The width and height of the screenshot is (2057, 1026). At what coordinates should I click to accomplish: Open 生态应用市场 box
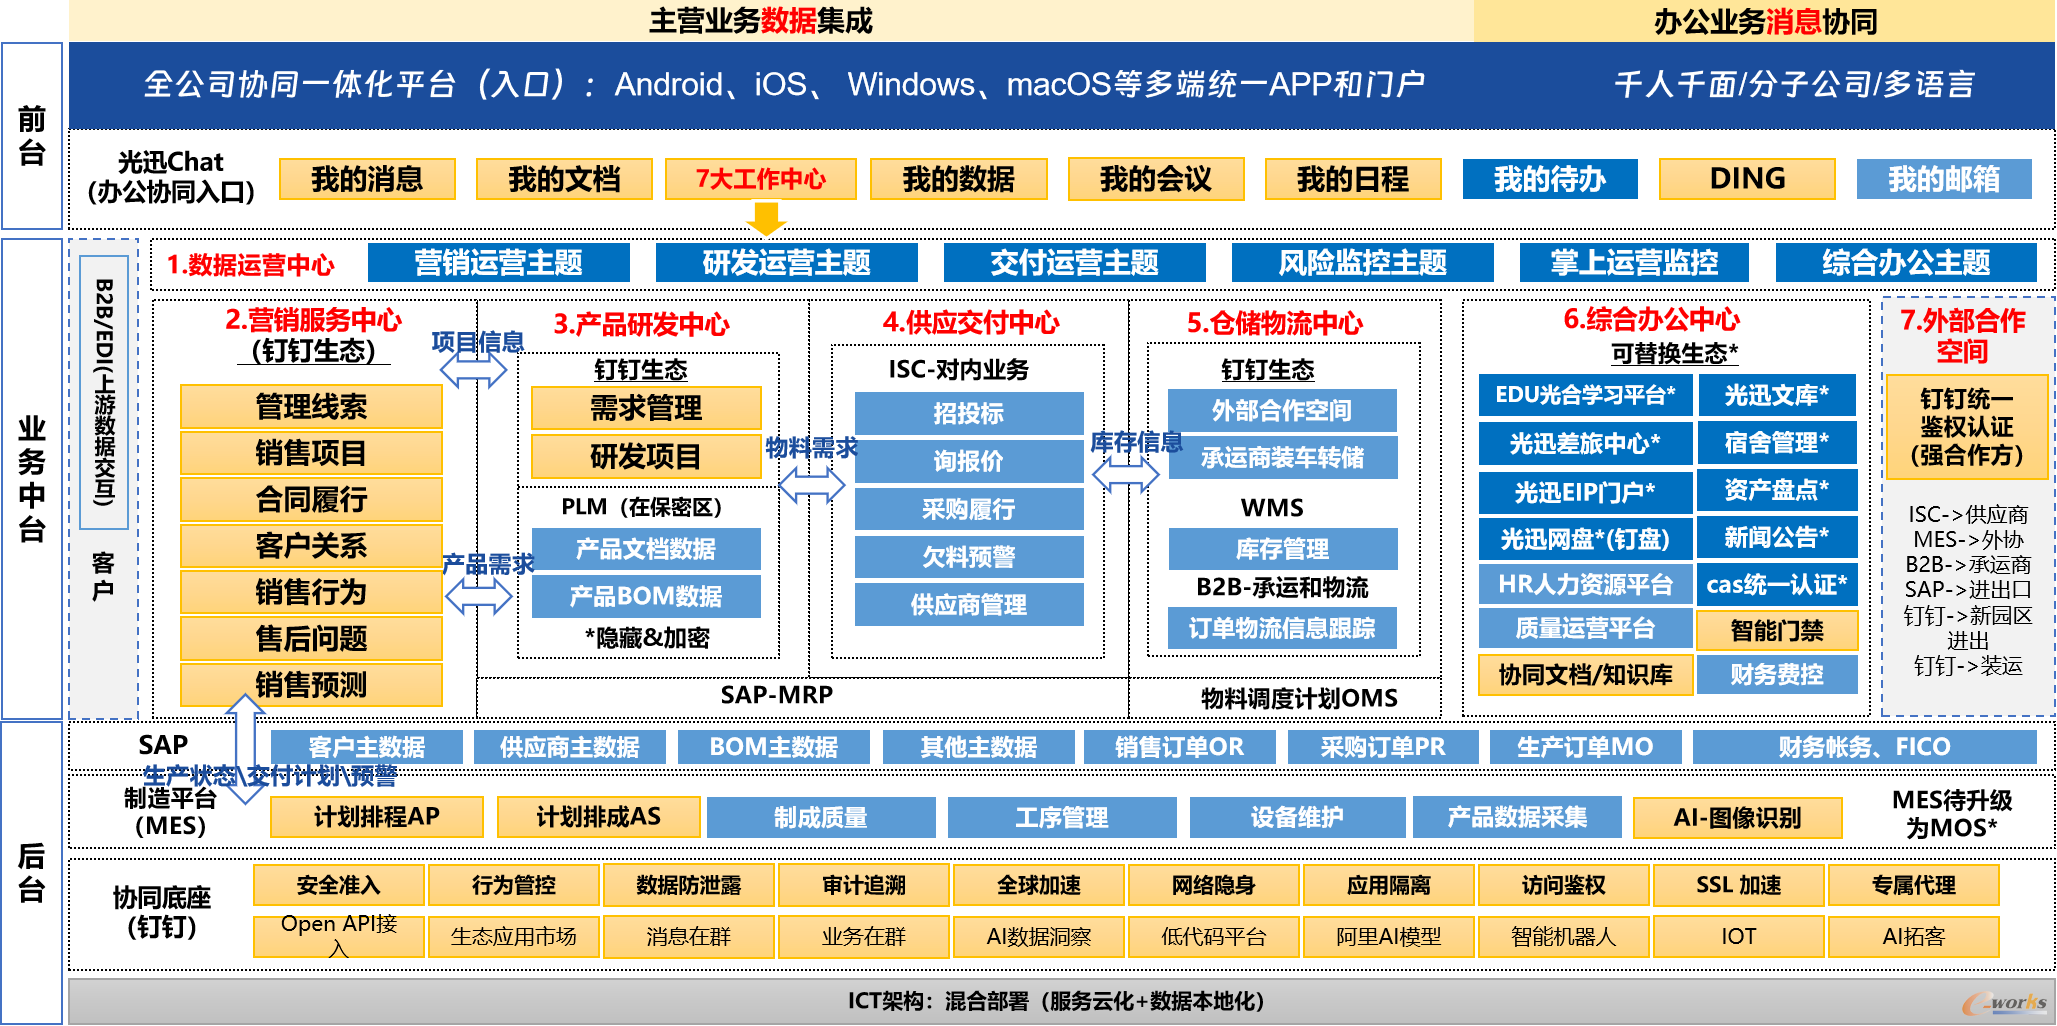pyautogui.click(x=514, y=937)
